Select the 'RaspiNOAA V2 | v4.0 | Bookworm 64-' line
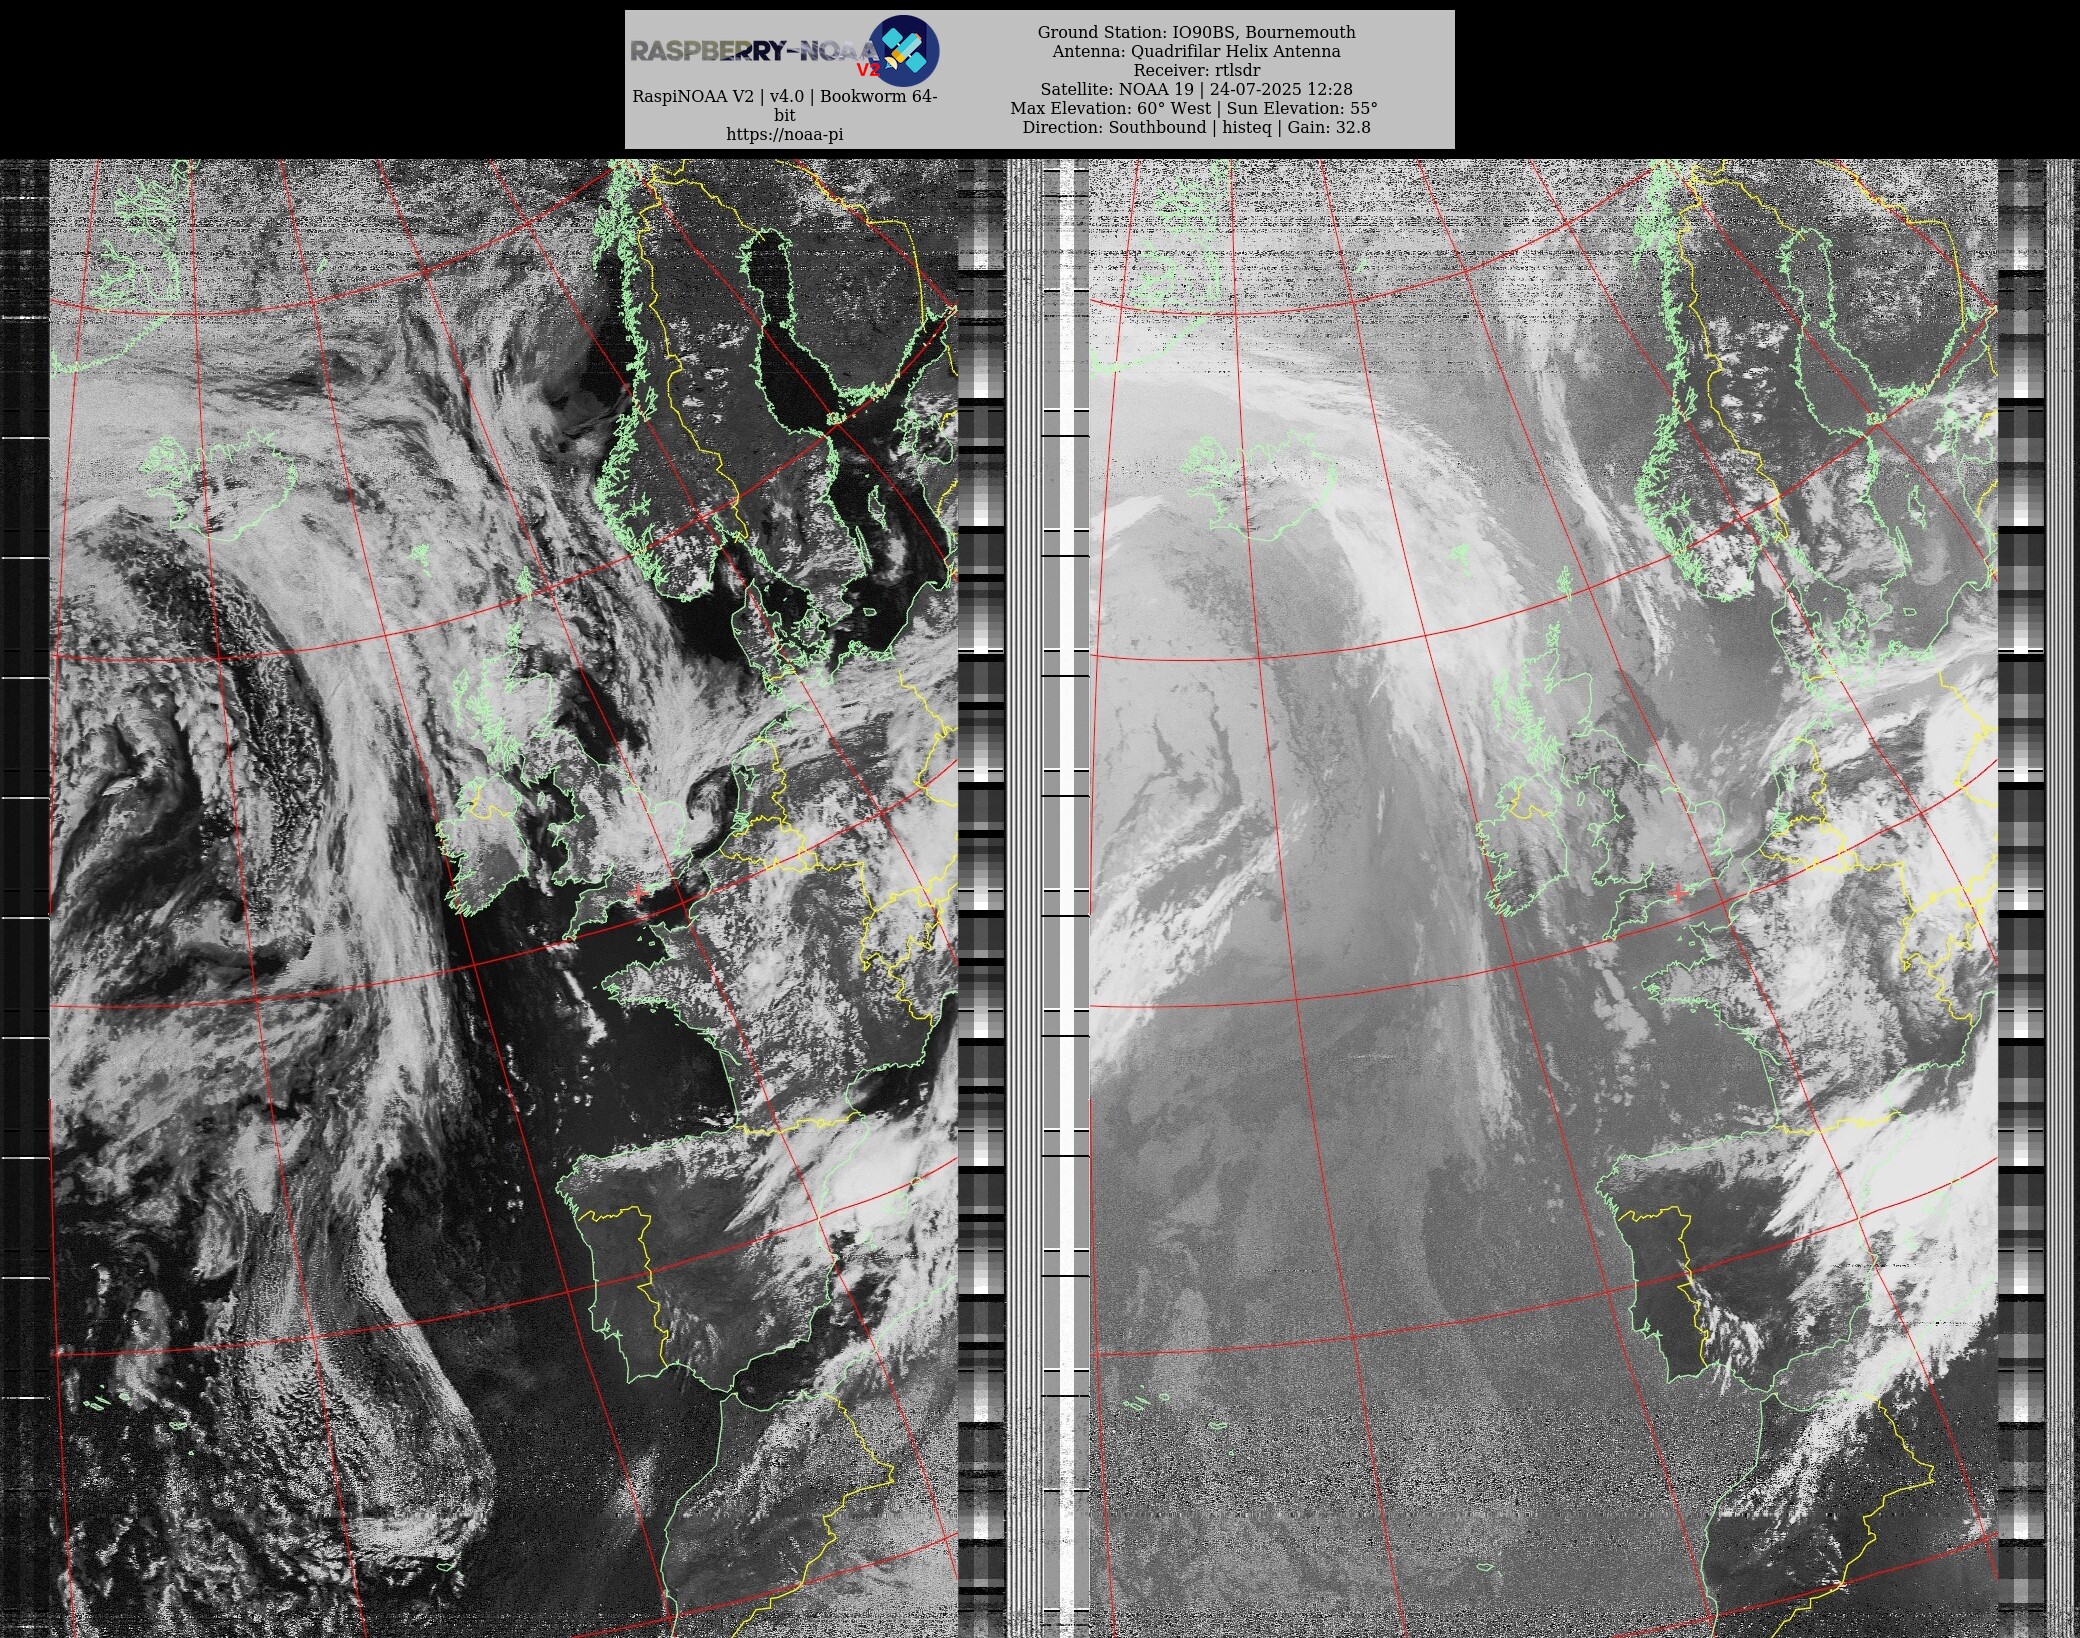The width and height of the screenshot is (2080, 1638). 785,96
